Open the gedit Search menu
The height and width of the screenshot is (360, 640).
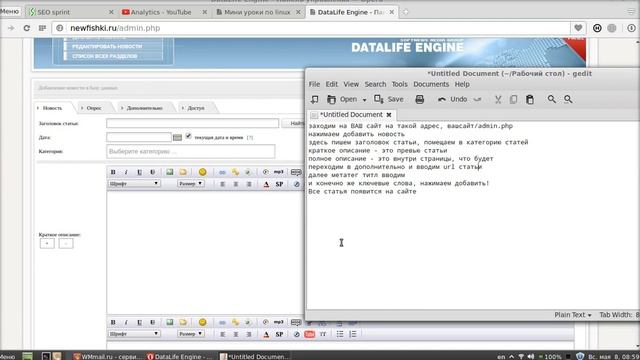(x=375, y=84)
